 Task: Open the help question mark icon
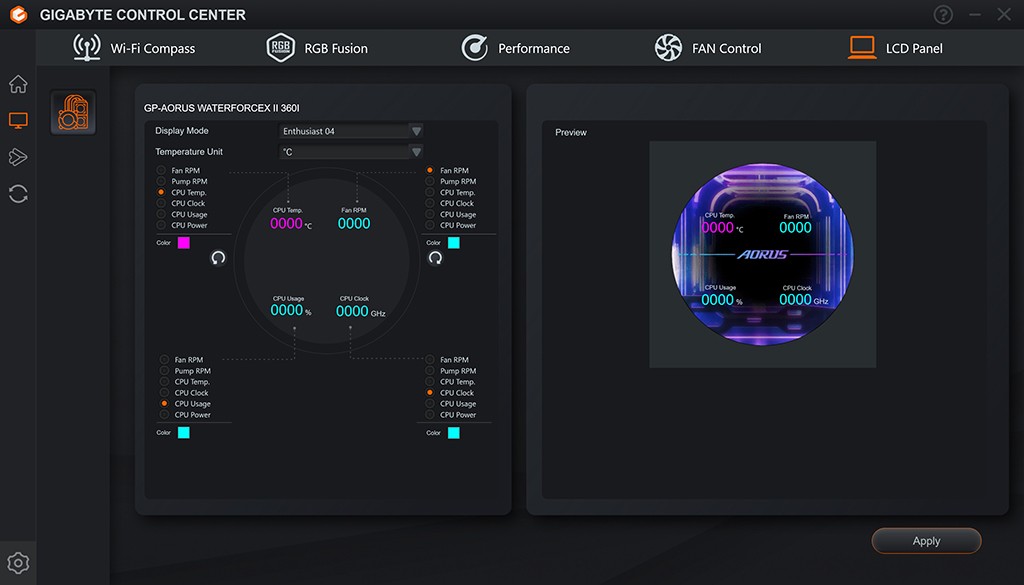point(943,14)
